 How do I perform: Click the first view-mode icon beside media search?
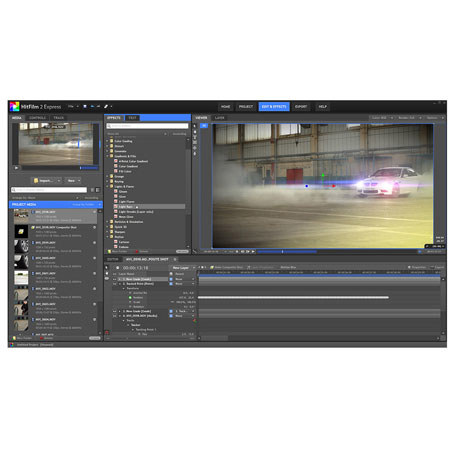(x=92, y=190)
